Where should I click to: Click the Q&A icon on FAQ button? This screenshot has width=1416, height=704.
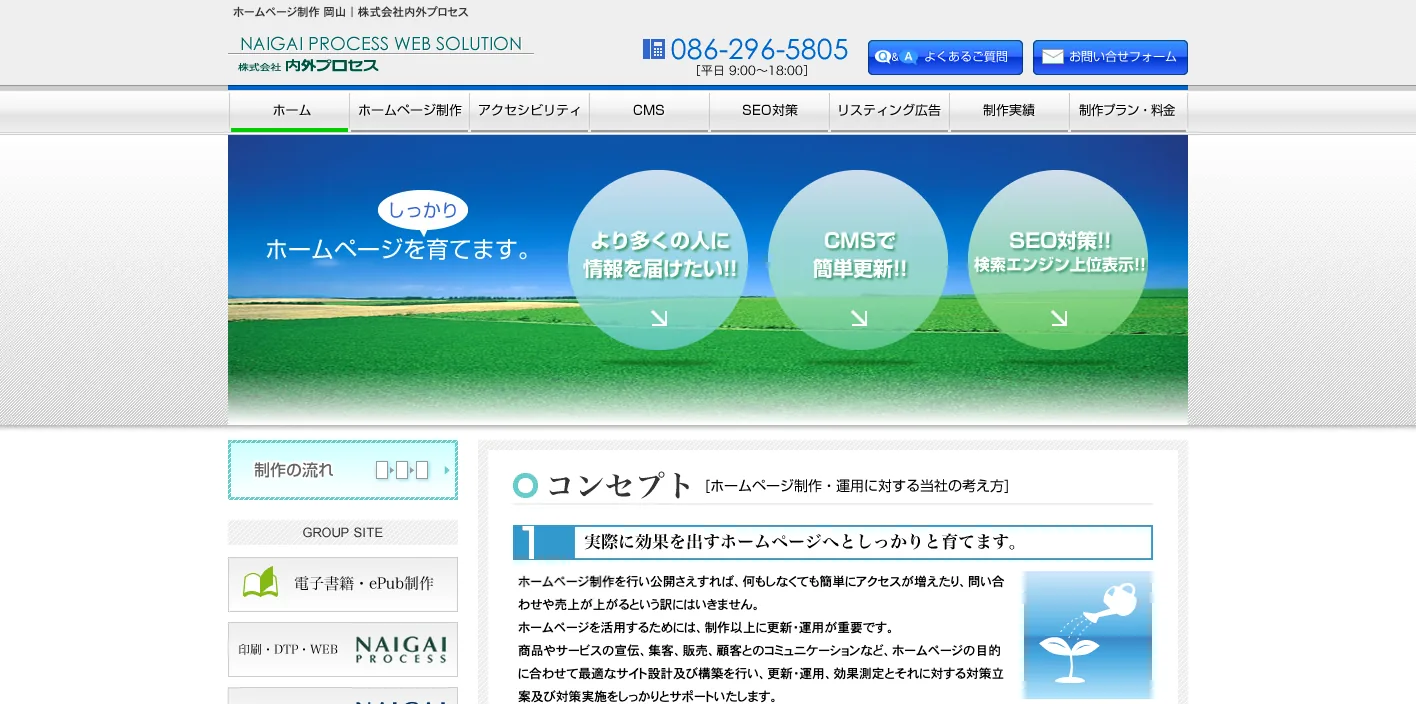(895, 57)
